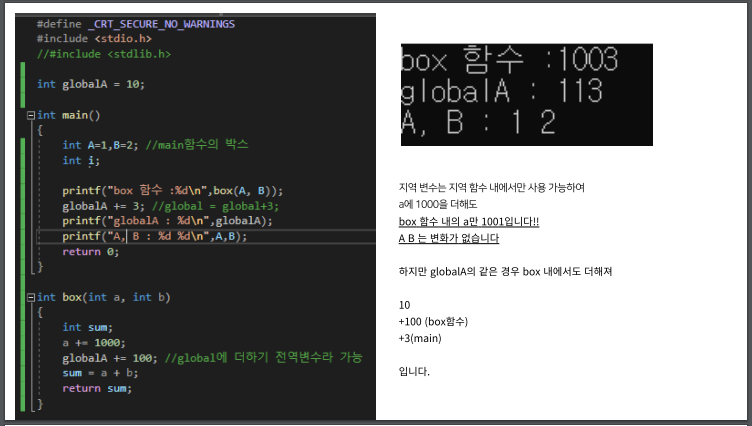Click the _CRT_SECURE_NO_WARNINGS define line
Screen dimensions: 752x426
point(136,24)
